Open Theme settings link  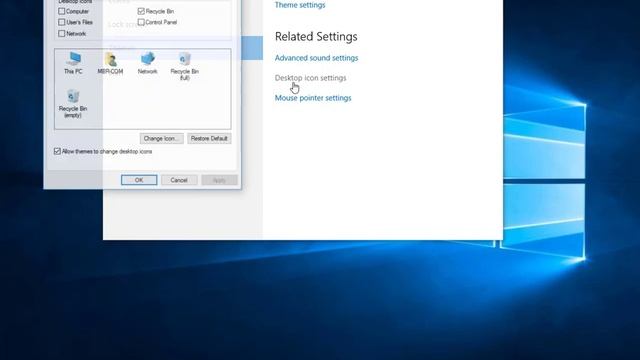300,5
